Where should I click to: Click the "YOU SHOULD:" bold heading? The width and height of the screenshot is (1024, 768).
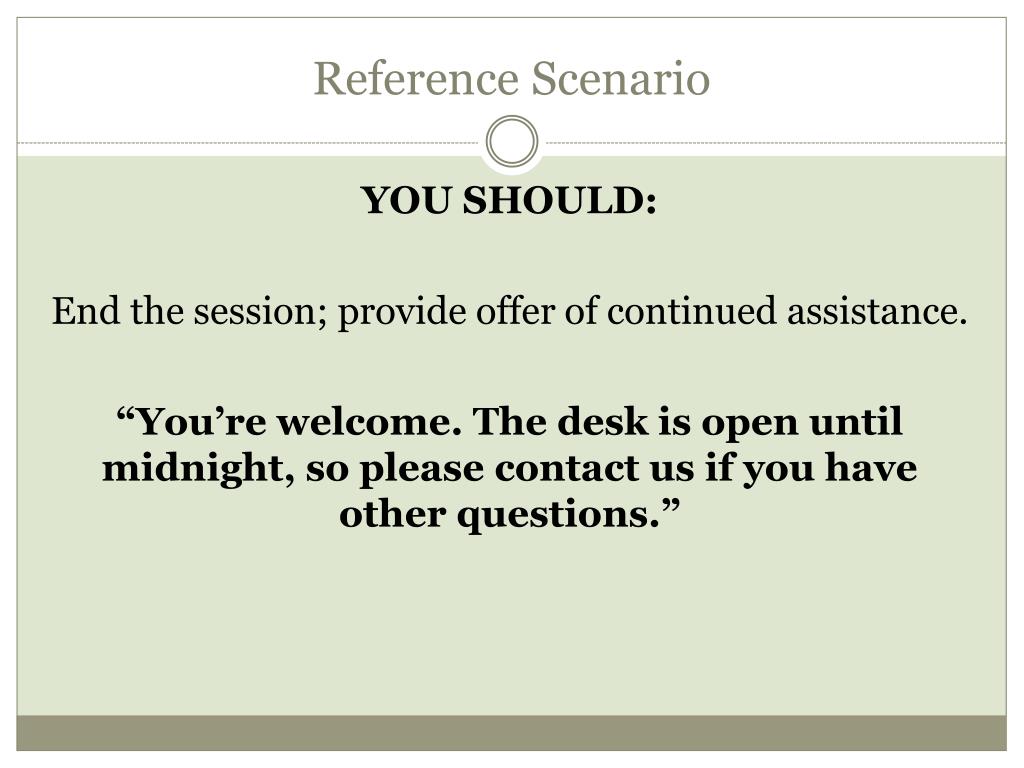point(509,200)
